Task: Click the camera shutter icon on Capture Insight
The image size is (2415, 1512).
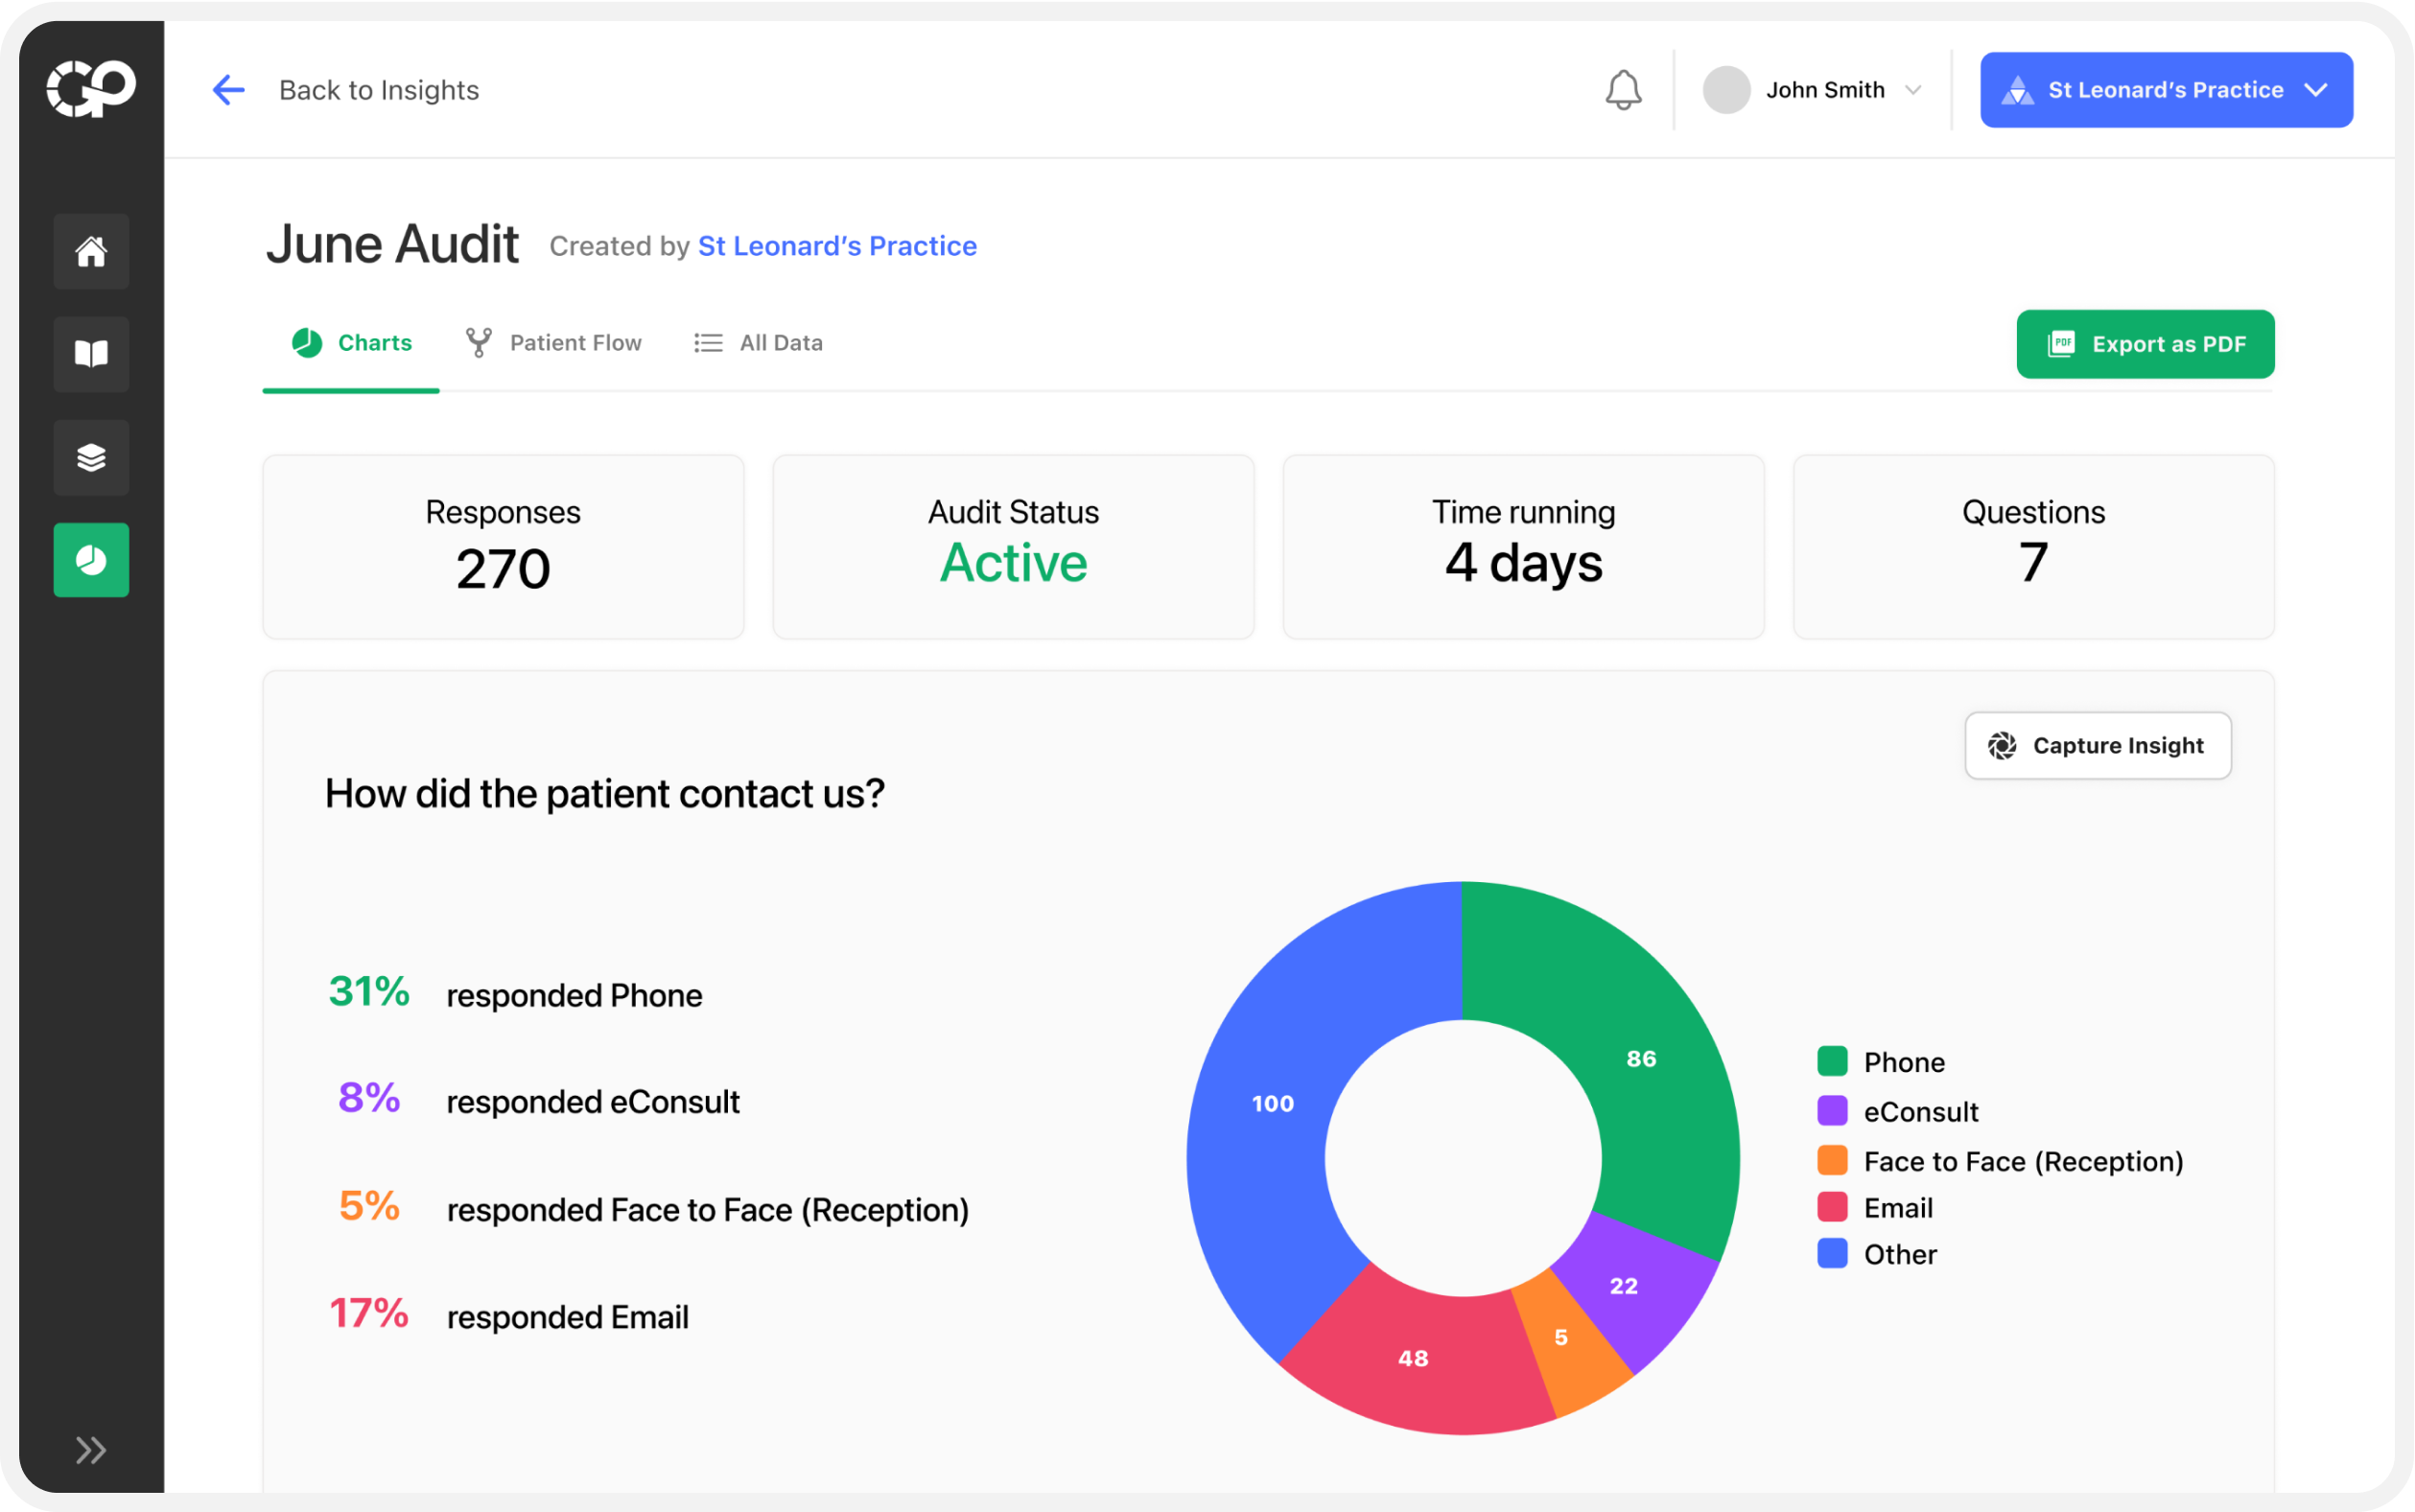Action: (2002, 745)
